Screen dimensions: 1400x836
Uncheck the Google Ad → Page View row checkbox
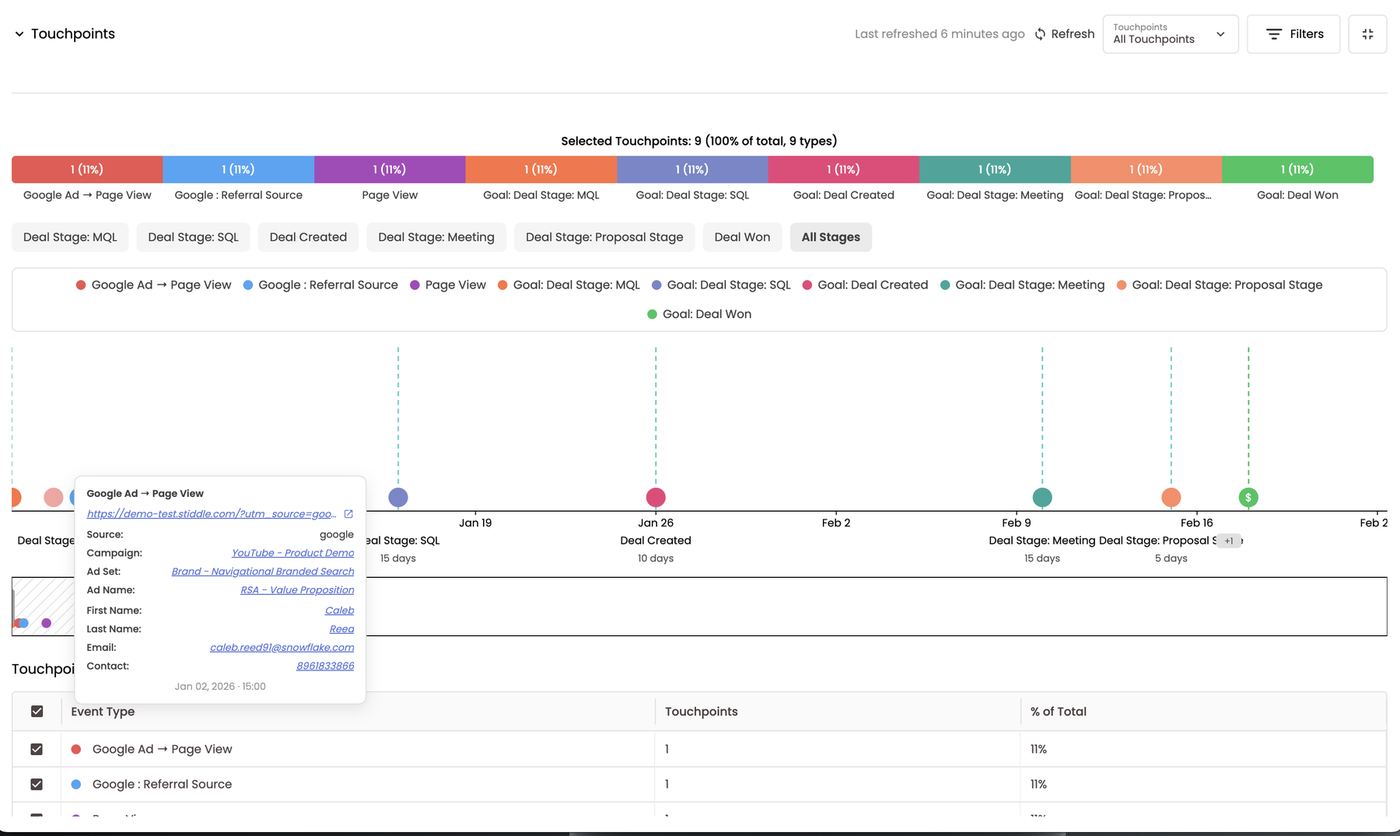tap(37, 749)
